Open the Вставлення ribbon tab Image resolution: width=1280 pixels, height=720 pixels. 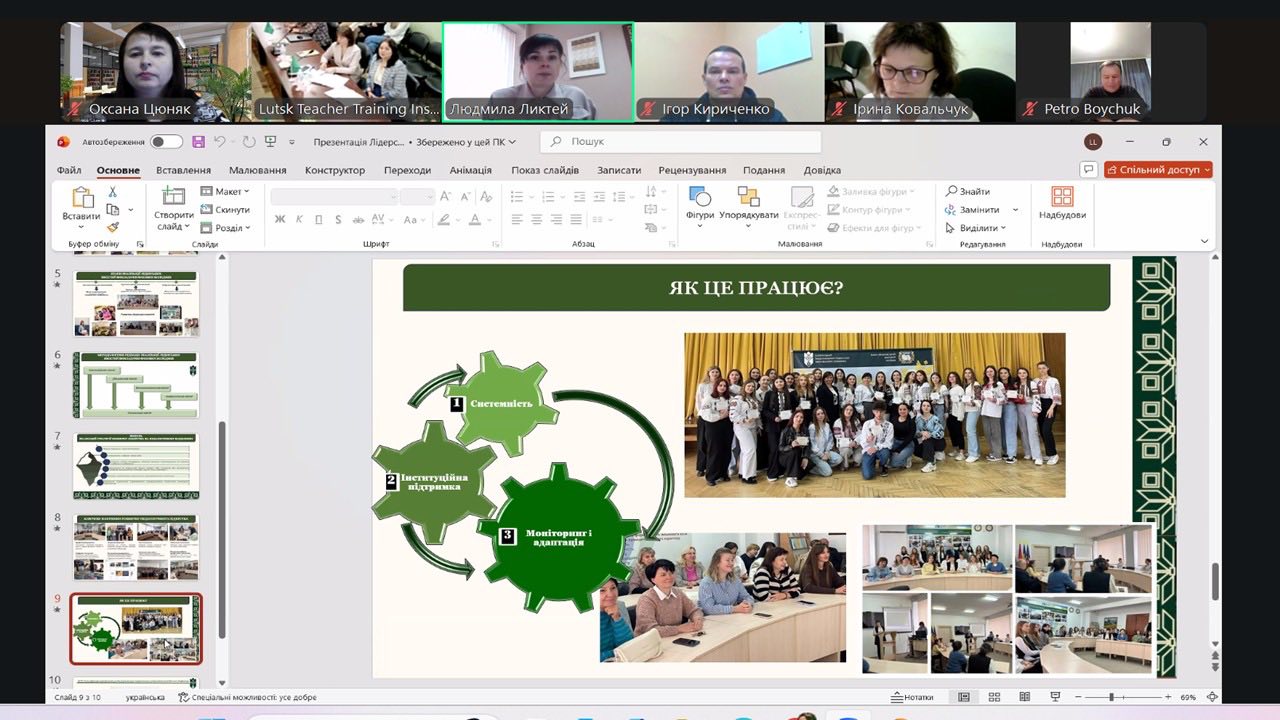coord(183,170)
